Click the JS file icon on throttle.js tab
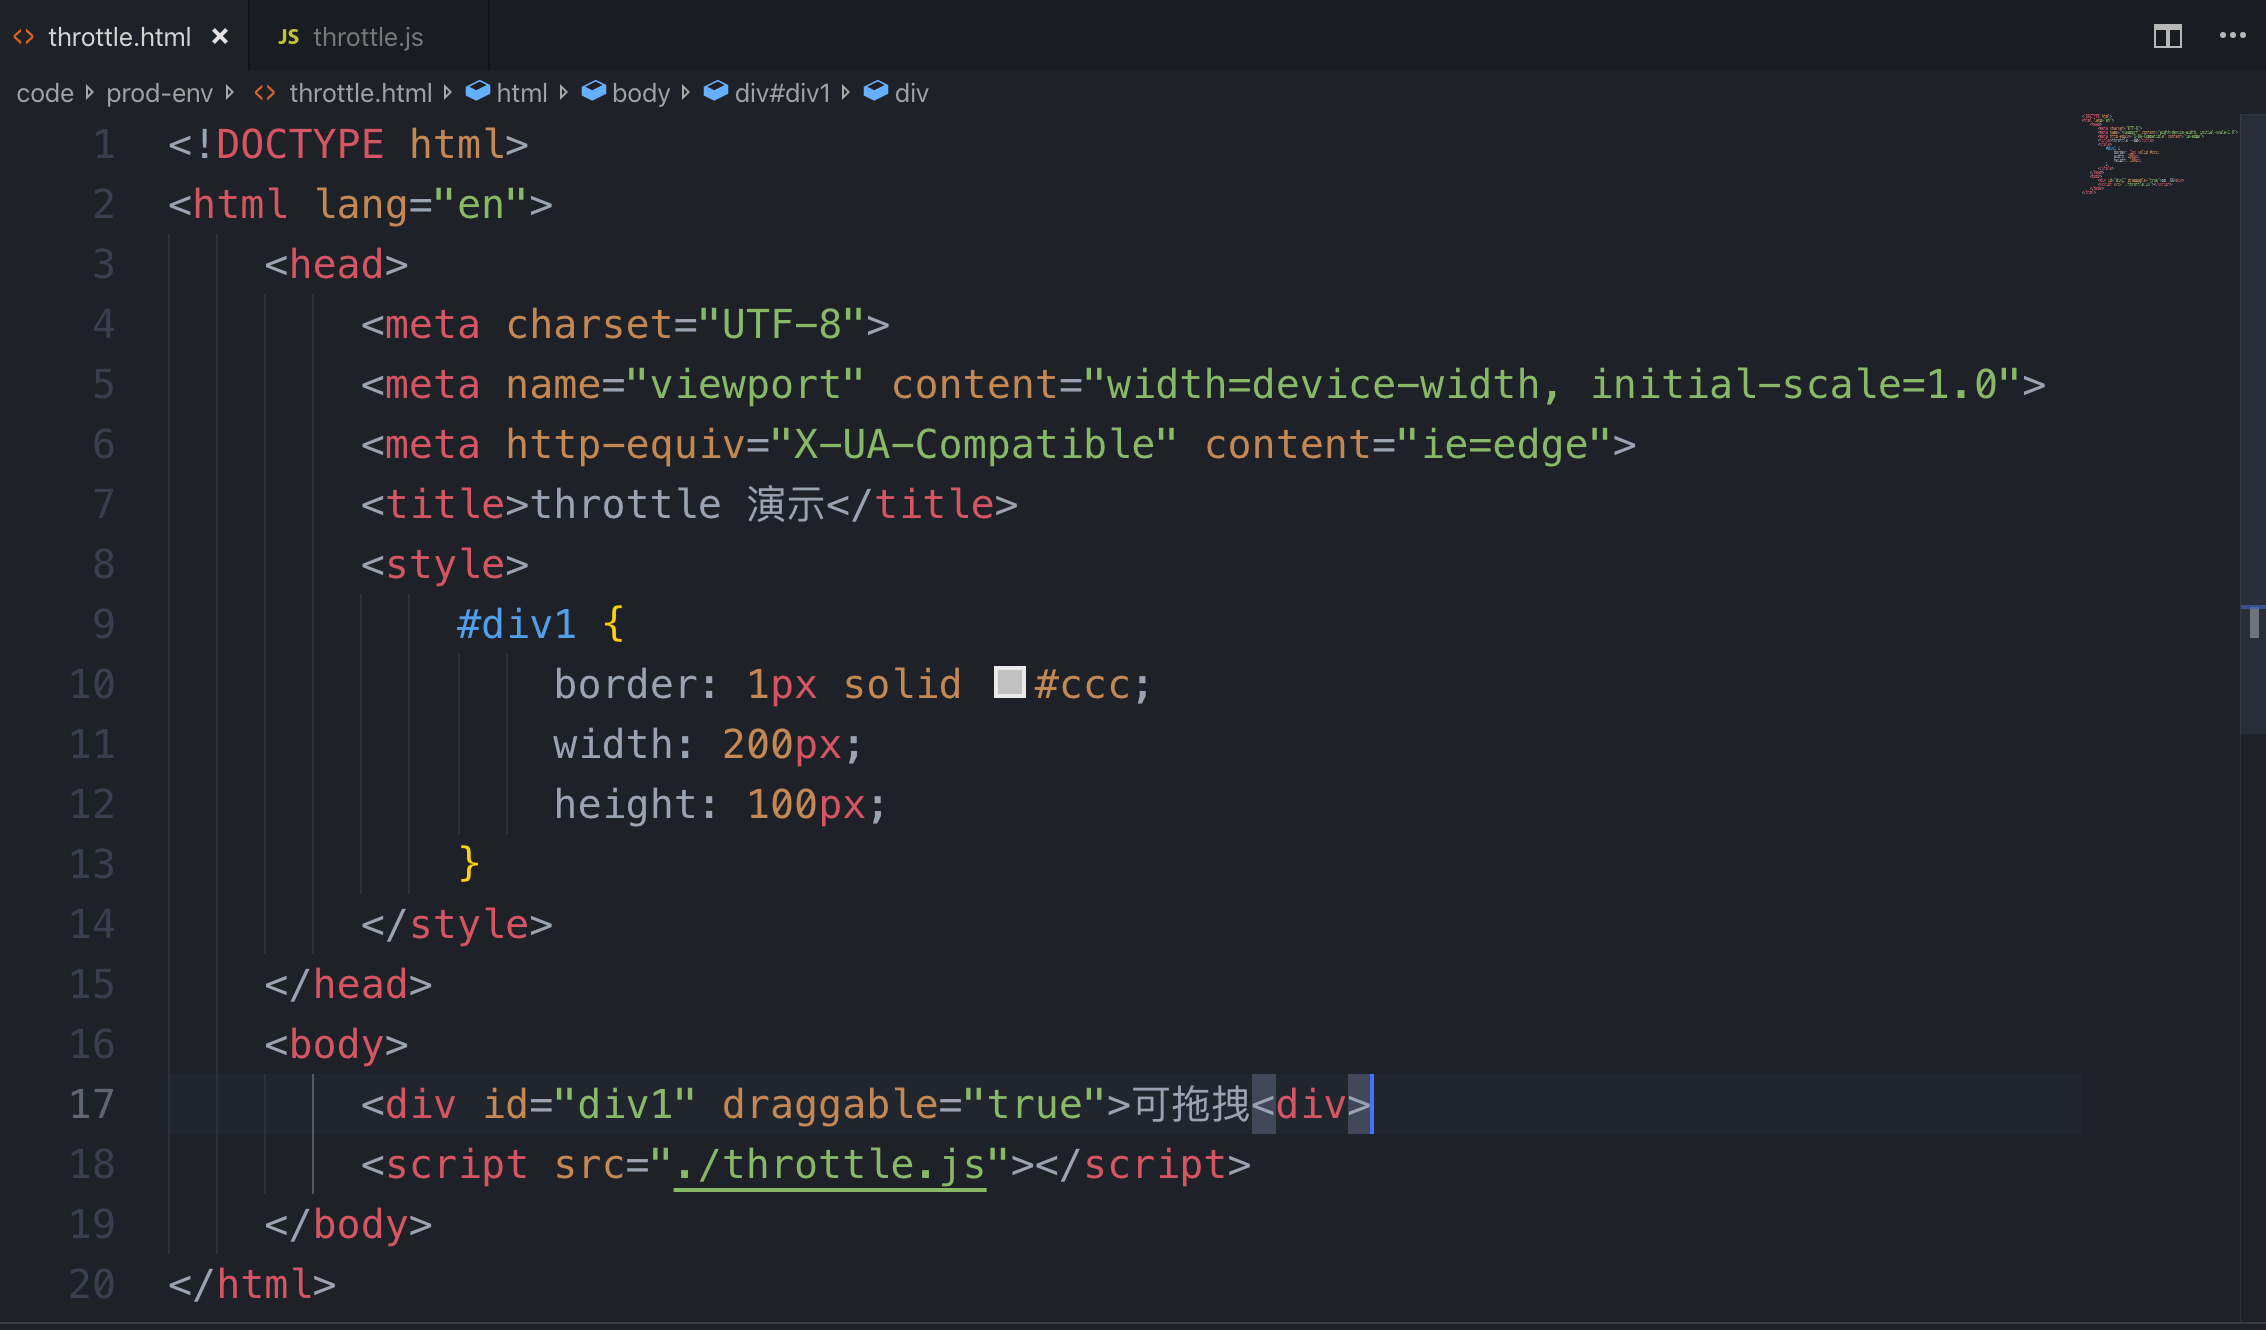This screenshot has height=1330, width=2266. [x=288, y=37]
